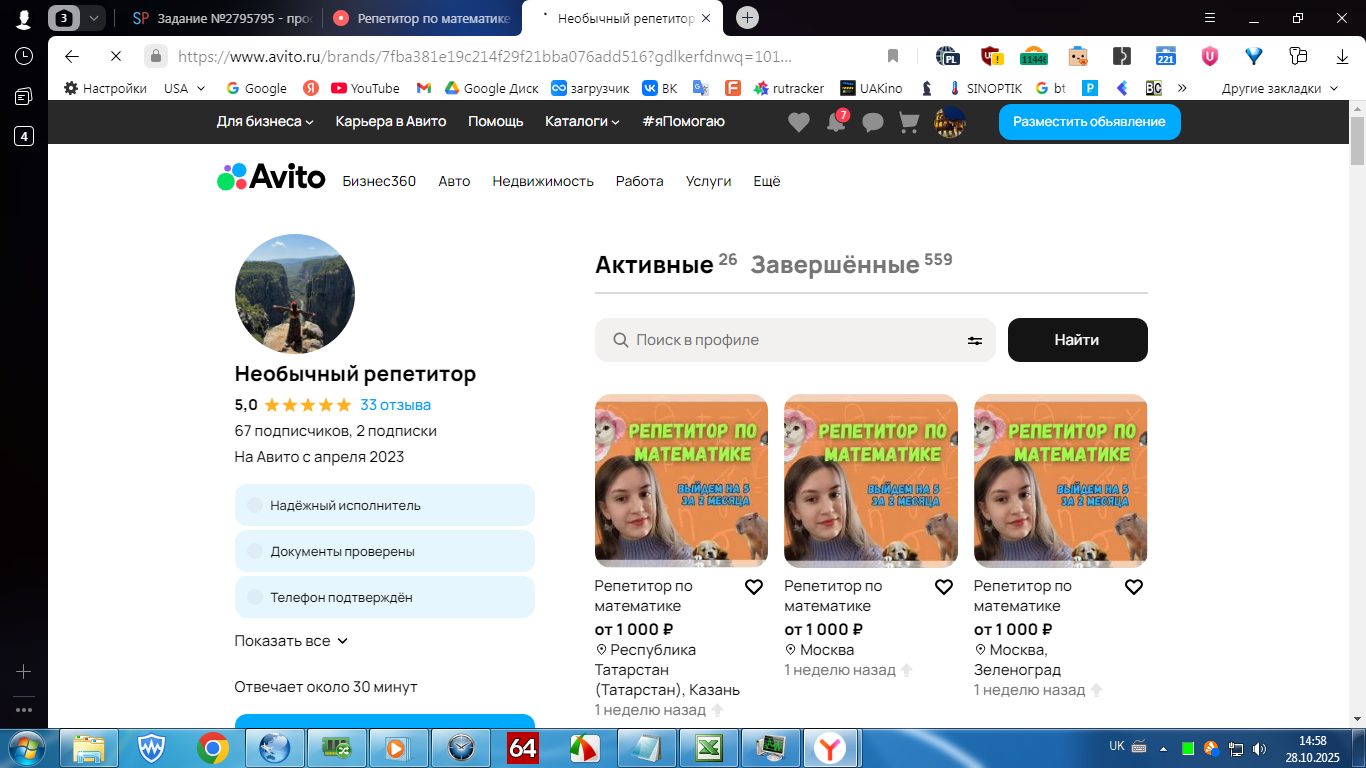Open the SINOPTIK bookmark
1366x768 pixels.
point(985,88)
